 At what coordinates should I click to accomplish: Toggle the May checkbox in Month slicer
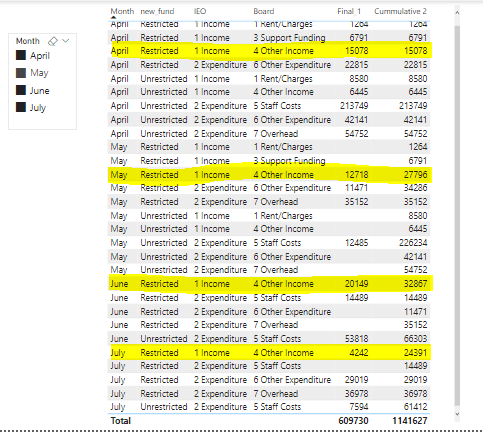click(21, 73)
